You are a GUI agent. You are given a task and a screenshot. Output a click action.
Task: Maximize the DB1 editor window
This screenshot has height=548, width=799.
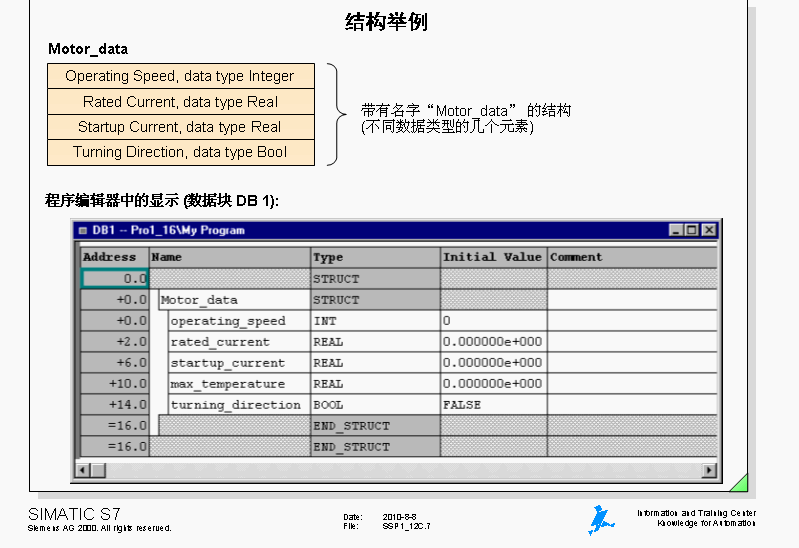(693, 230)
